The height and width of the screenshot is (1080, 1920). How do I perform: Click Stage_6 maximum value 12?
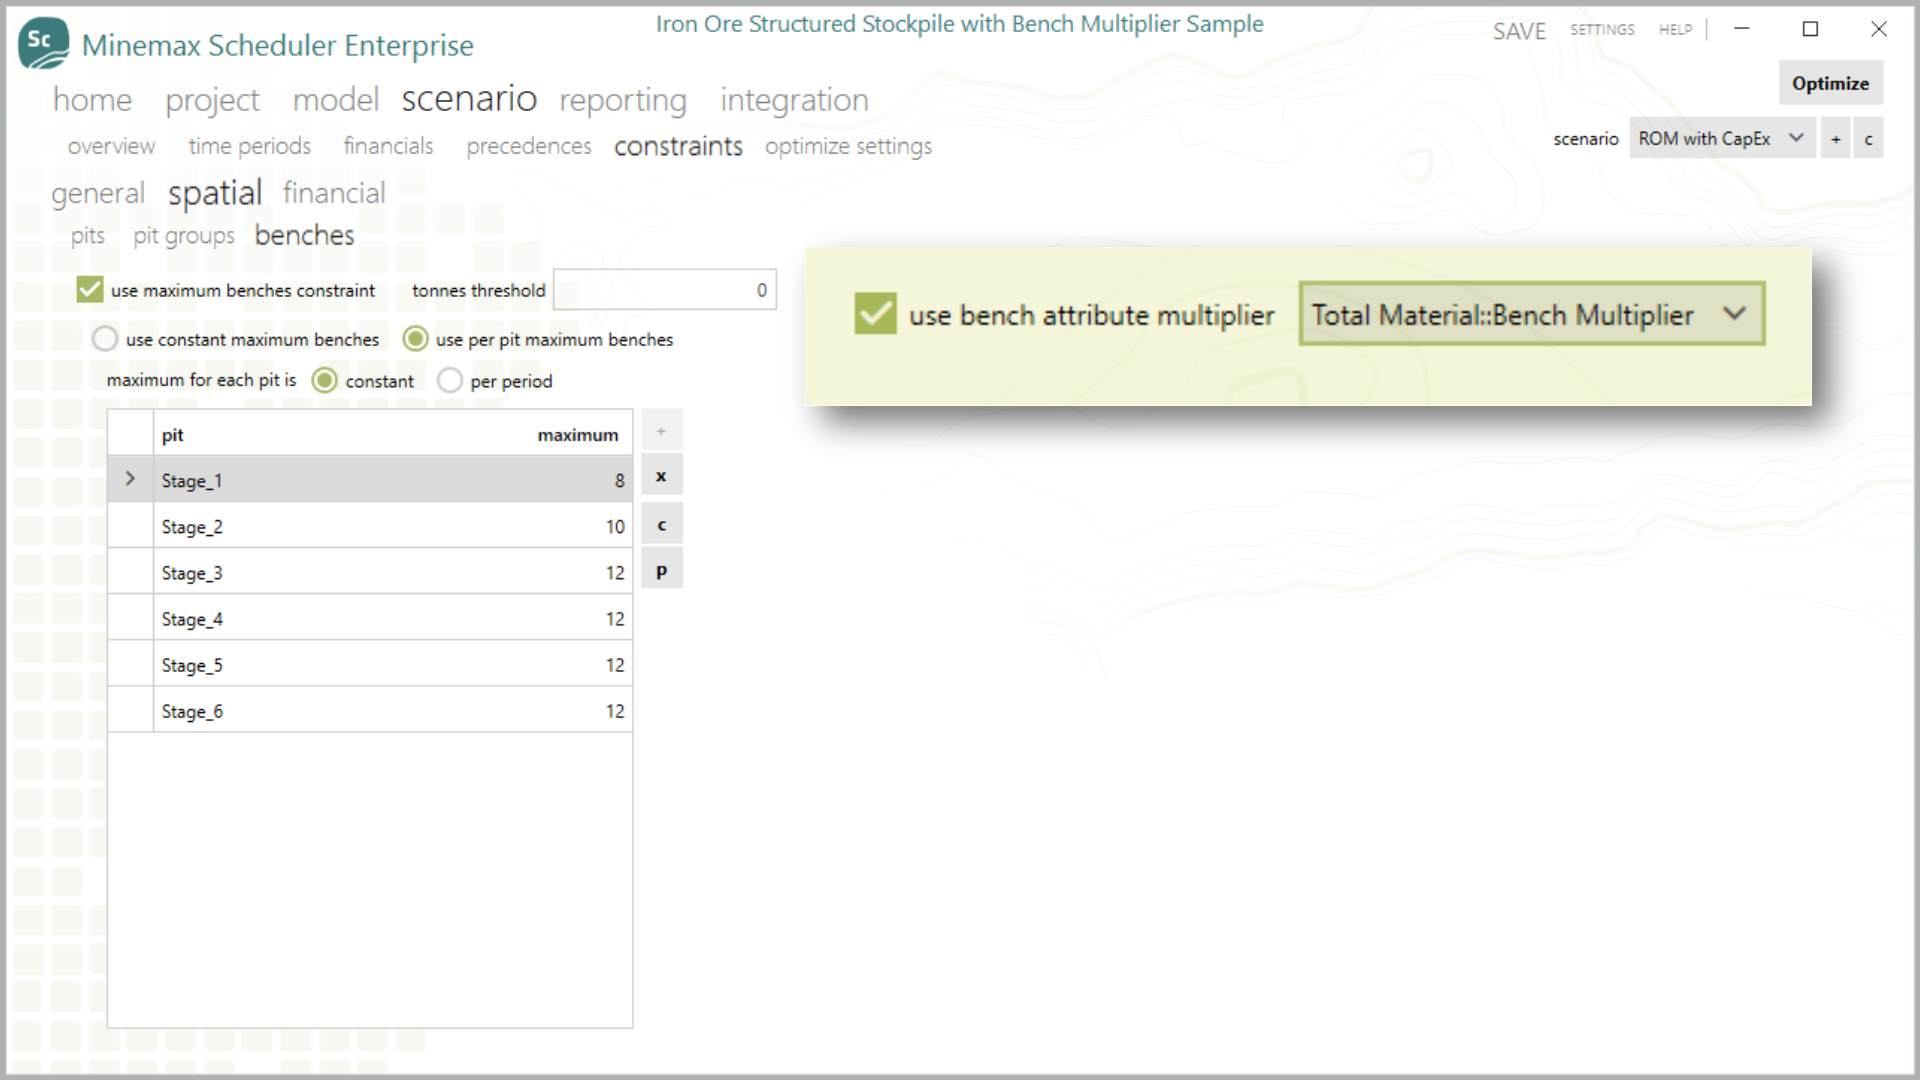pyautogui.click(x=615, y=710)
